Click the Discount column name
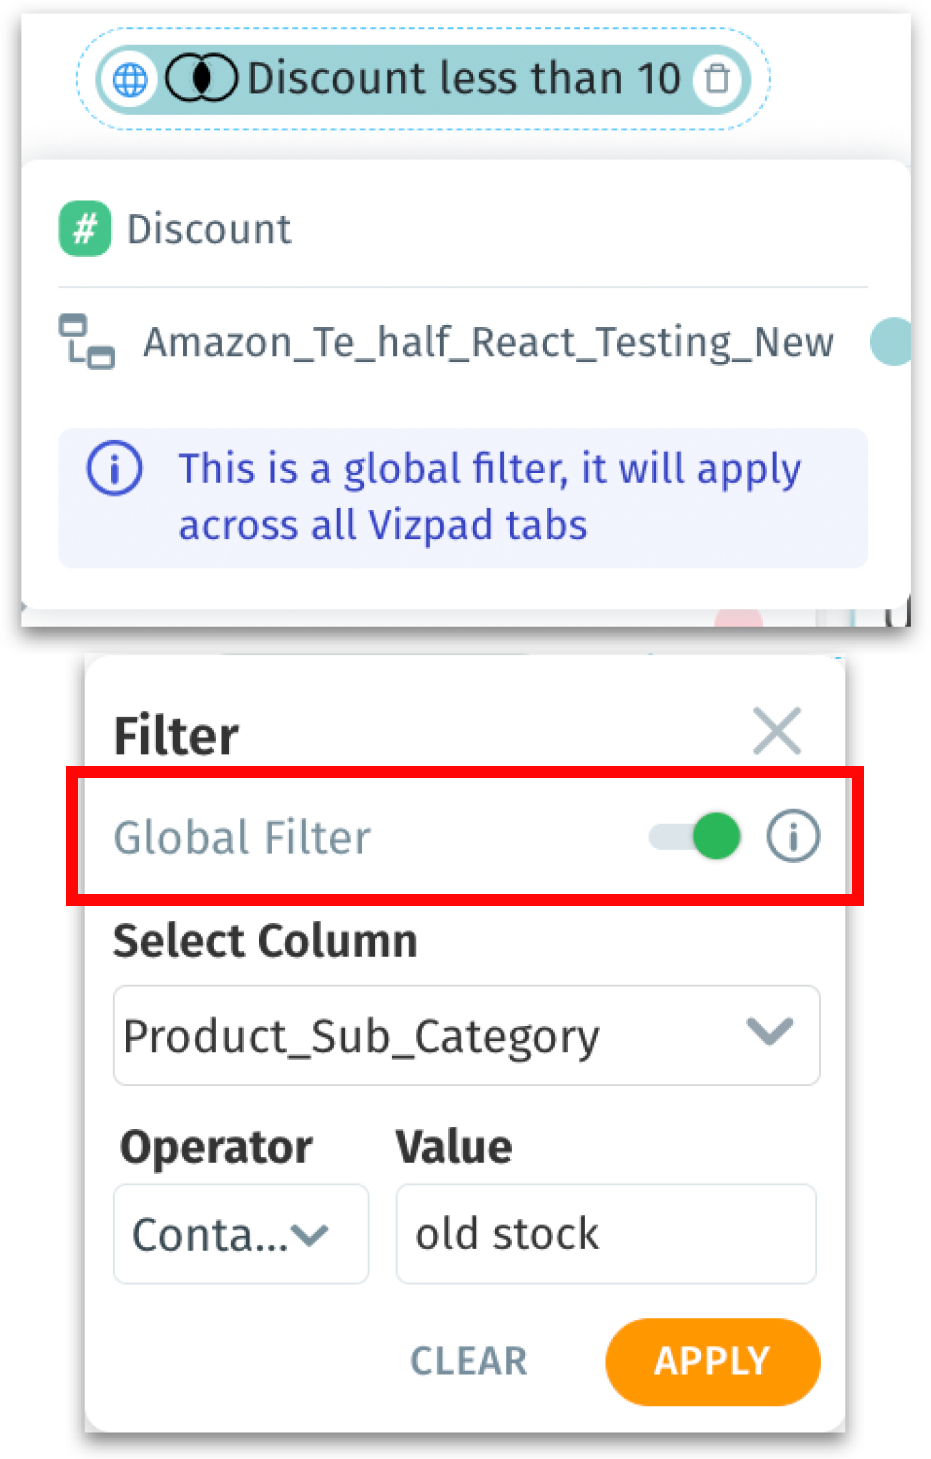This screenshot has width=931, height=1459. [209, 229]
